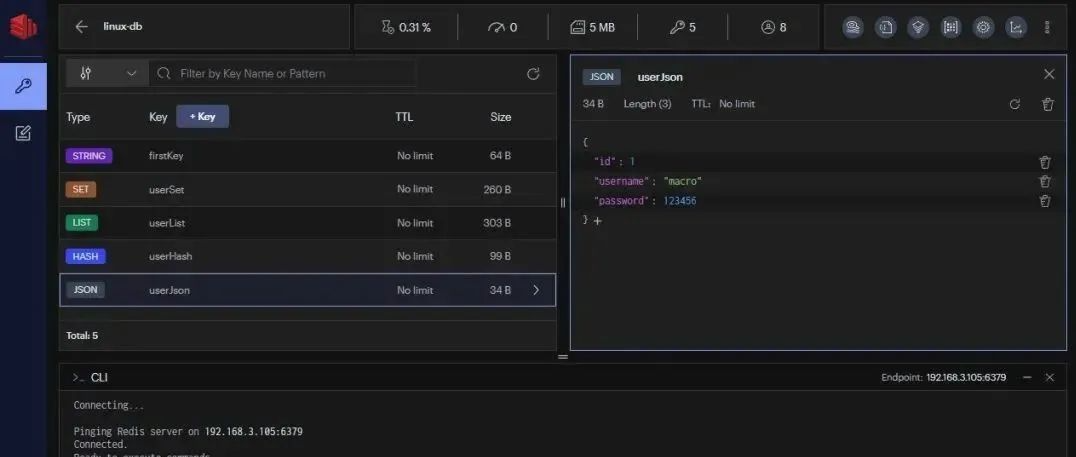Edit the id value 1
This screenshot has width=1076, height=457.
click(x=632, y=162)
